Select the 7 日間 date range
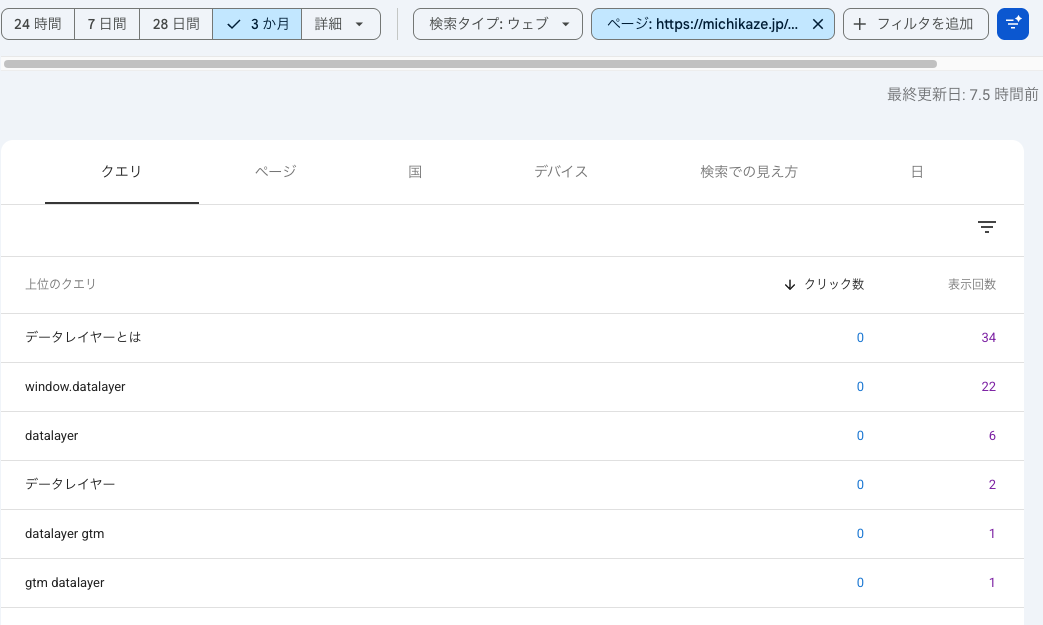This screenshot has width=1043, height=625. coord(107,24)
